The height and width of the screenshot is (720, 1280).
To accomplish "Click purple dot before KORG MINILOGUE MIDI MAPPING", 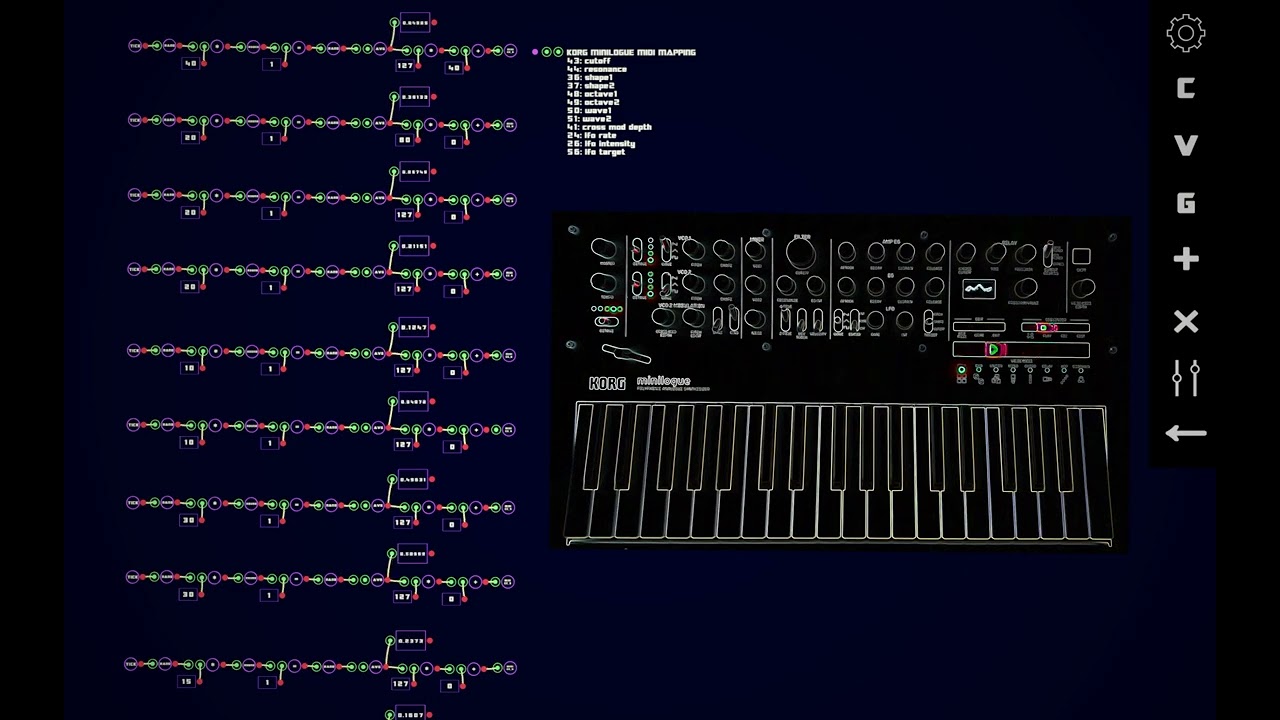I will pos(535,52).
